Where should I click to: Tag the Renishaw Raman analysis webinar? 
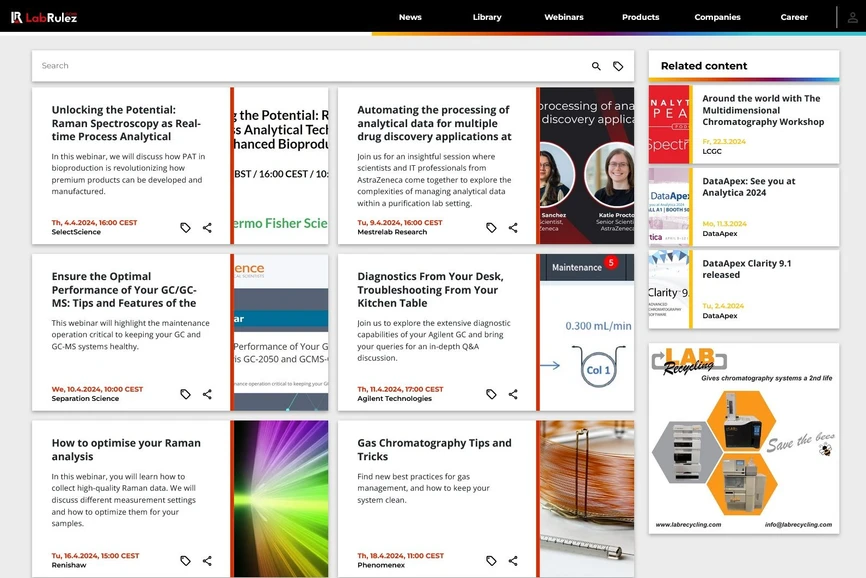pos(185,561)
